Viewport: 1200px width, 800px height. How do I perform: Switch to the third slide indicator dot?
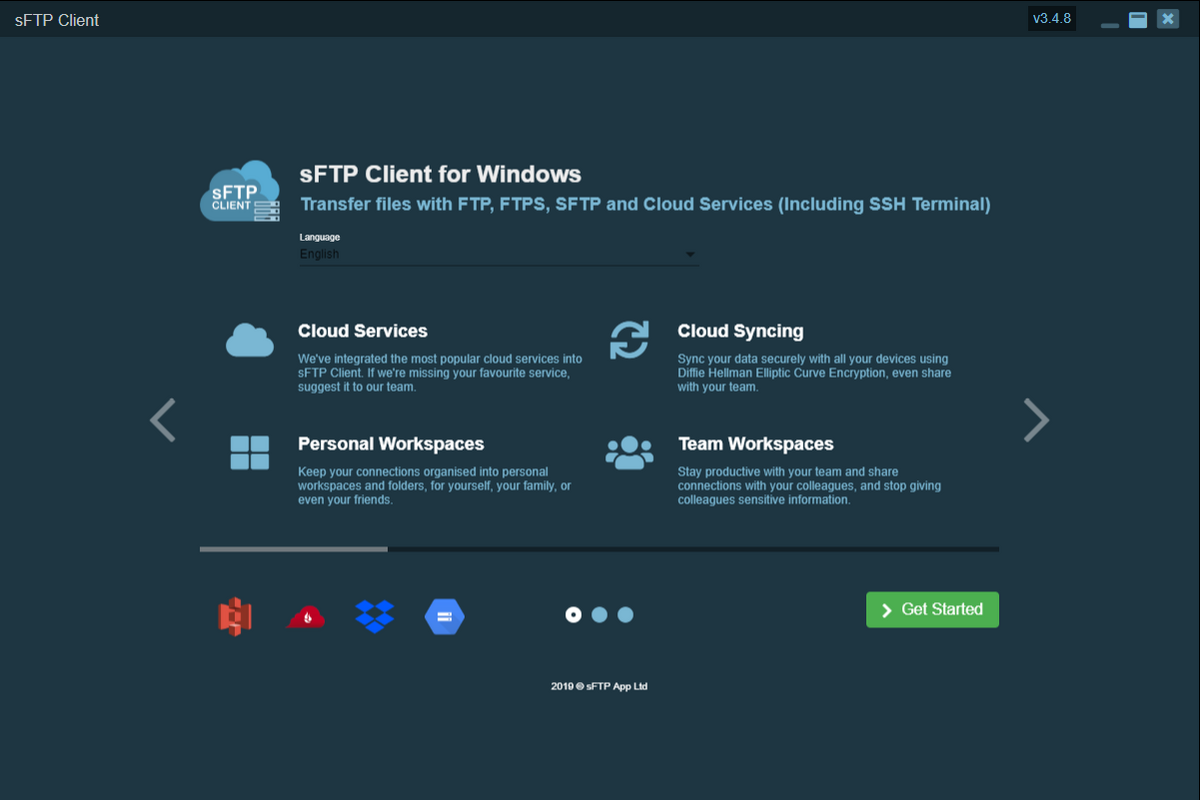coord(625,615)
